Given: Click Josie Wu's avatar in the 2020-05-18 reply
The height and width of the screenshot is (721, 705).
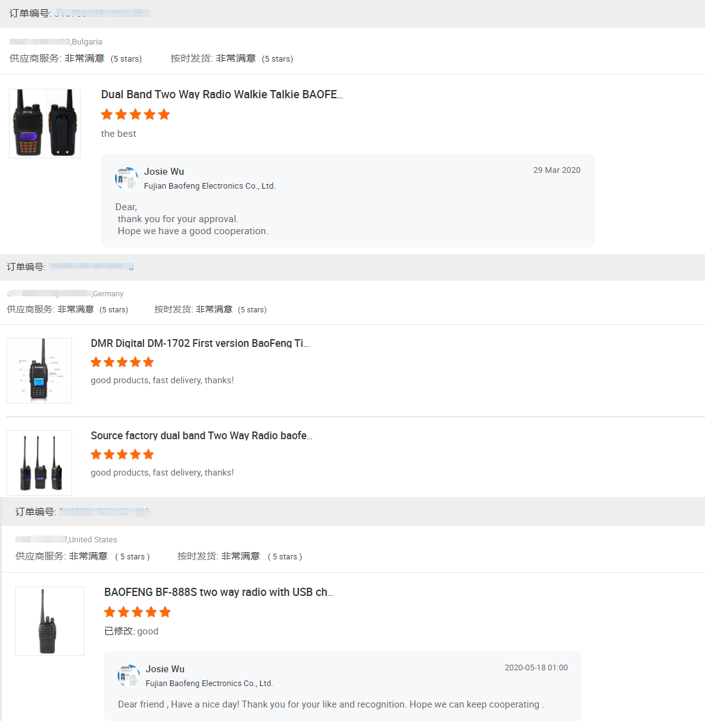Looking at the screenshot, I should click(x=128, y=675).
